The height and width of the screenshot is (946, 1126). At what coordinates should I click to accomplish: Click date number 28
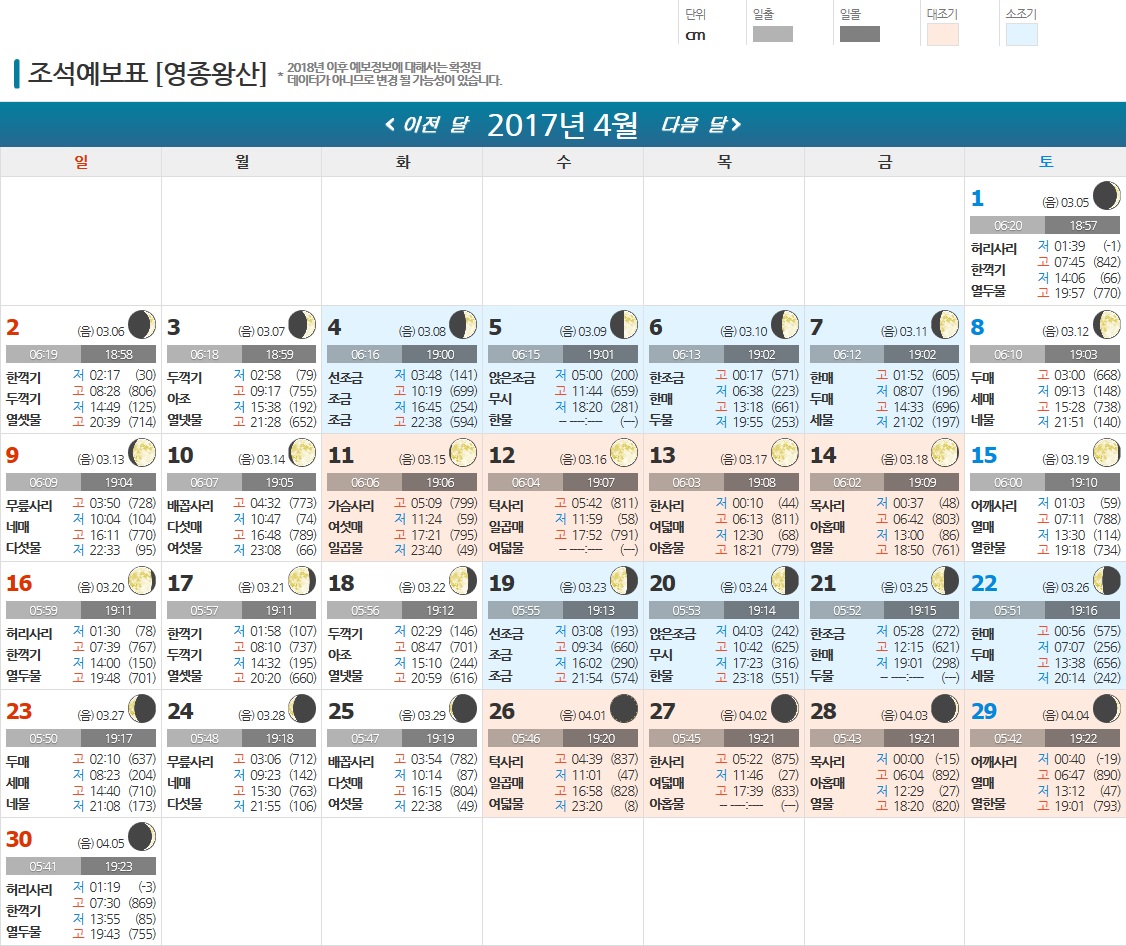(823, 711)
